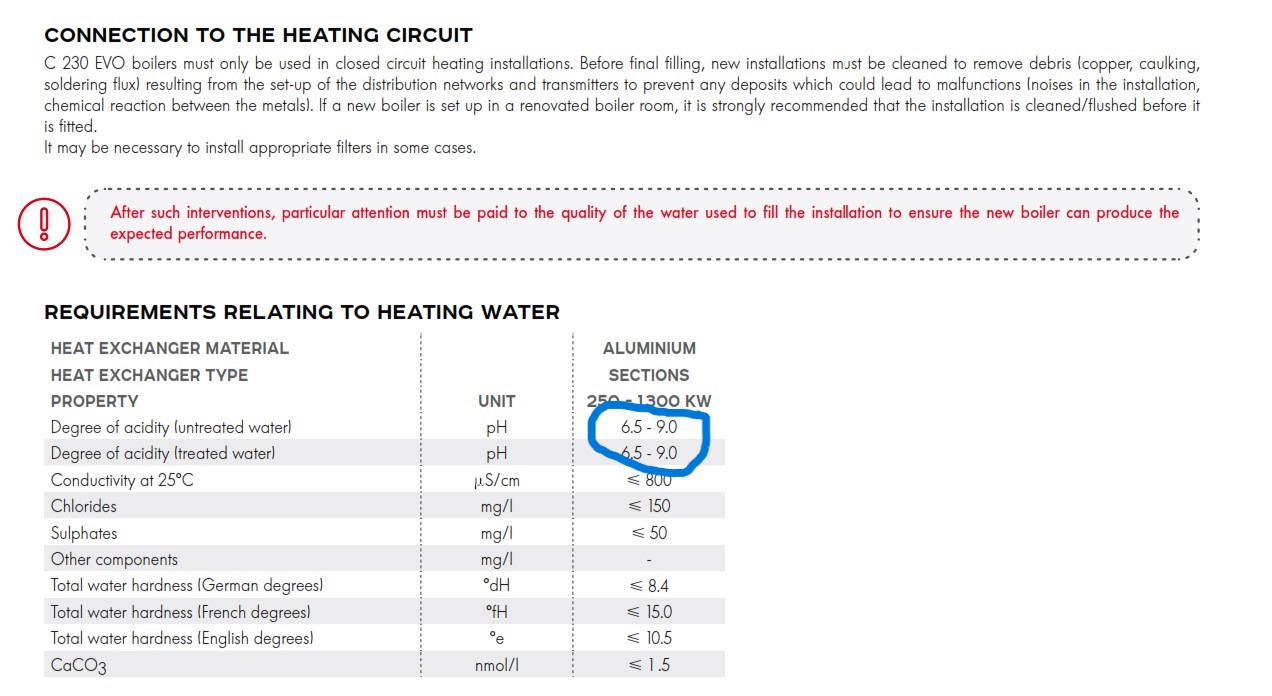The width and height of the screenshot is (1272, 696).
Task: Click the 'Connection to the Heating Circuit' heading
Action: [x=258, y=35]
